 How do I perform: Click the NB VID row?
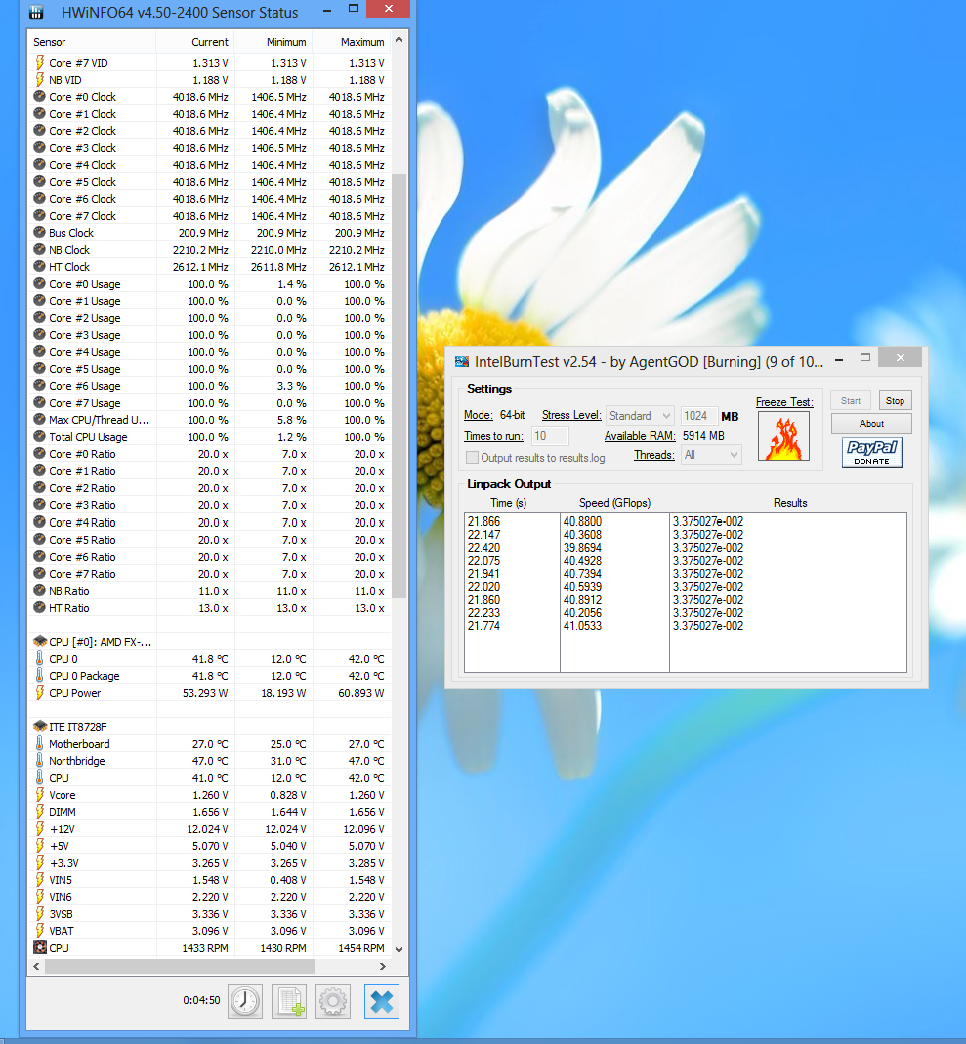tap(209, 79)
